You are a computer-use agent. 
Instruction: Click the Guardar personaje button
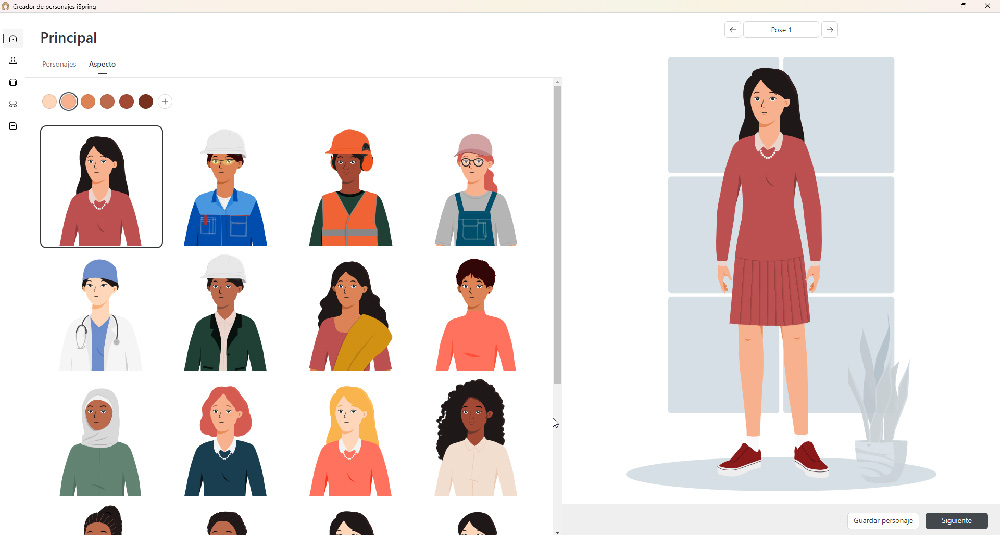tap(883, 520)
